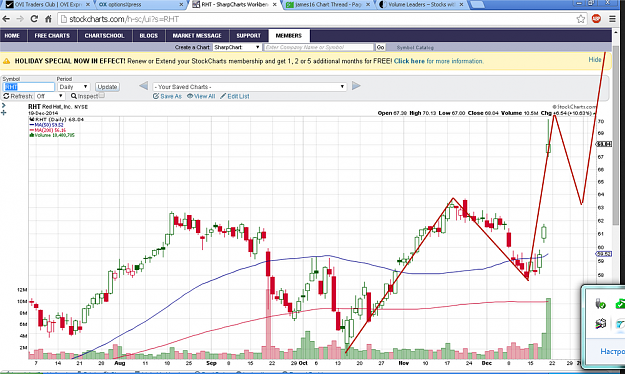Click the blue plus cross icon beside chart

[x=4, y=113]
